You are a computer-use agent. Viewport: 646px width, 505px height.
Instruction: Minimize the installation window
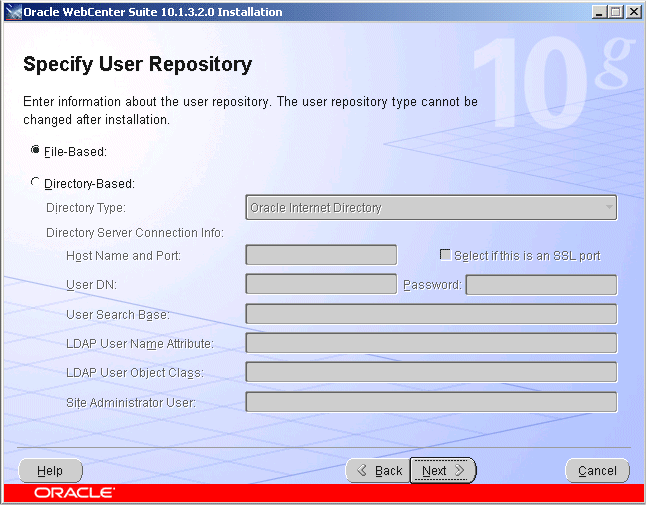pos(599,12)
